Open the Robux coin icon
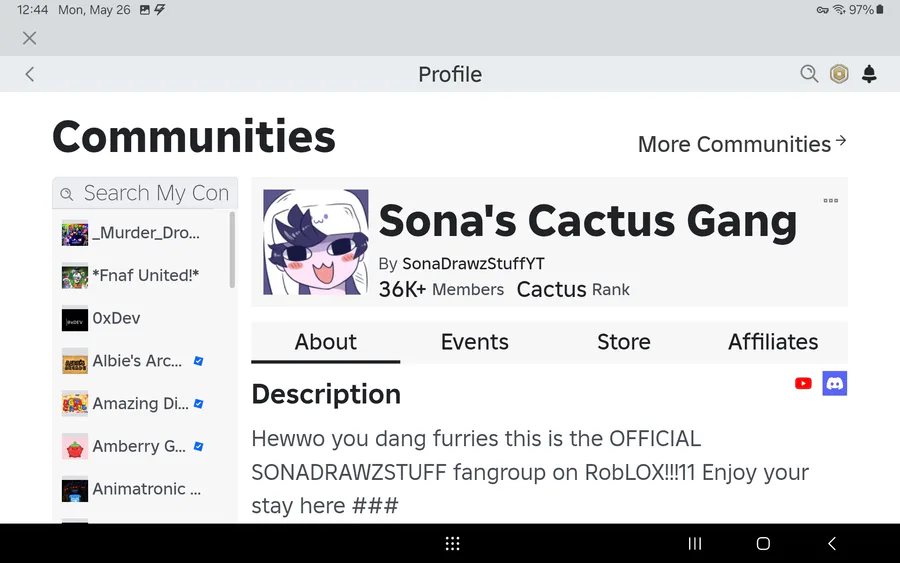This screenshot has height=563, width=900. (x=839, y=74)
